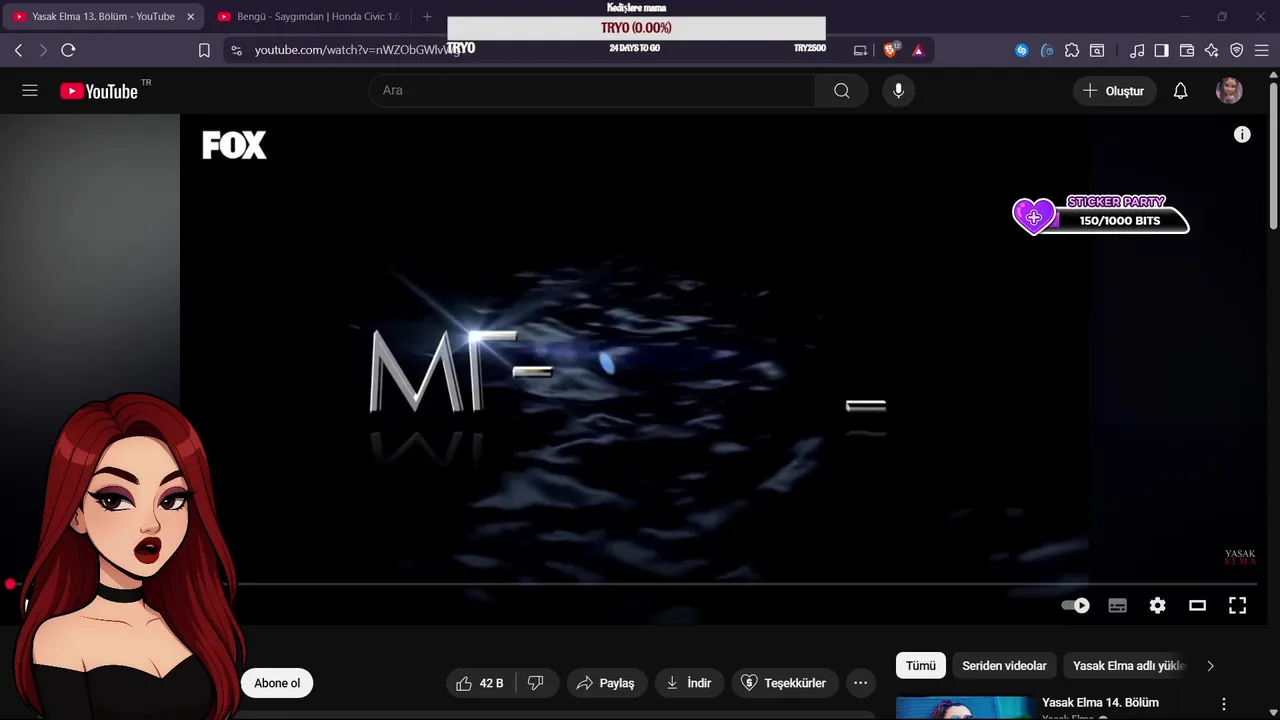1280x720 pixels.
Task: Open the Brave Wallet icon
Action: 1187,50
